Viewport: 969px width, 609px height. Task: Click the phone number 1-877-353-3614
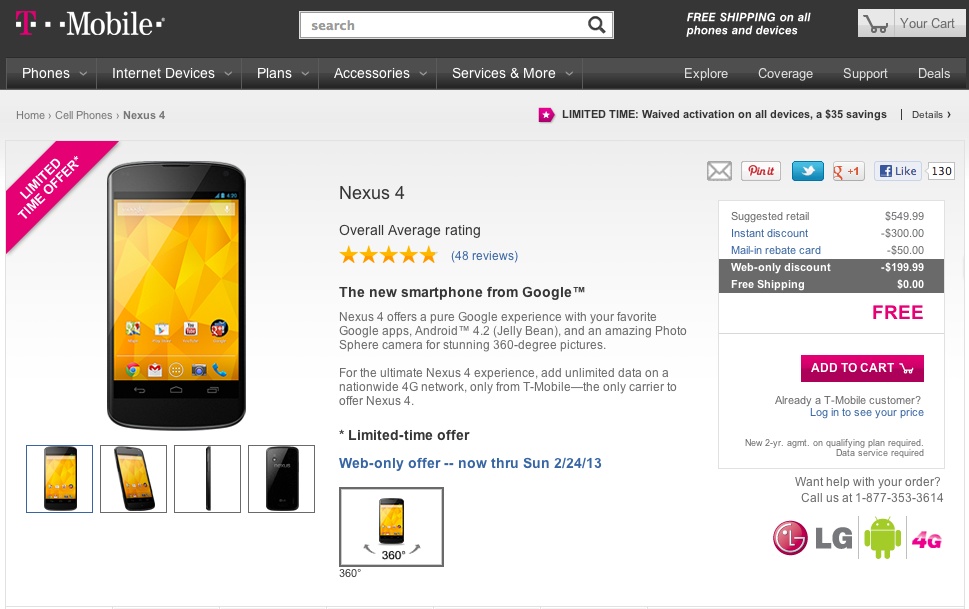click(x=899, y=498)
